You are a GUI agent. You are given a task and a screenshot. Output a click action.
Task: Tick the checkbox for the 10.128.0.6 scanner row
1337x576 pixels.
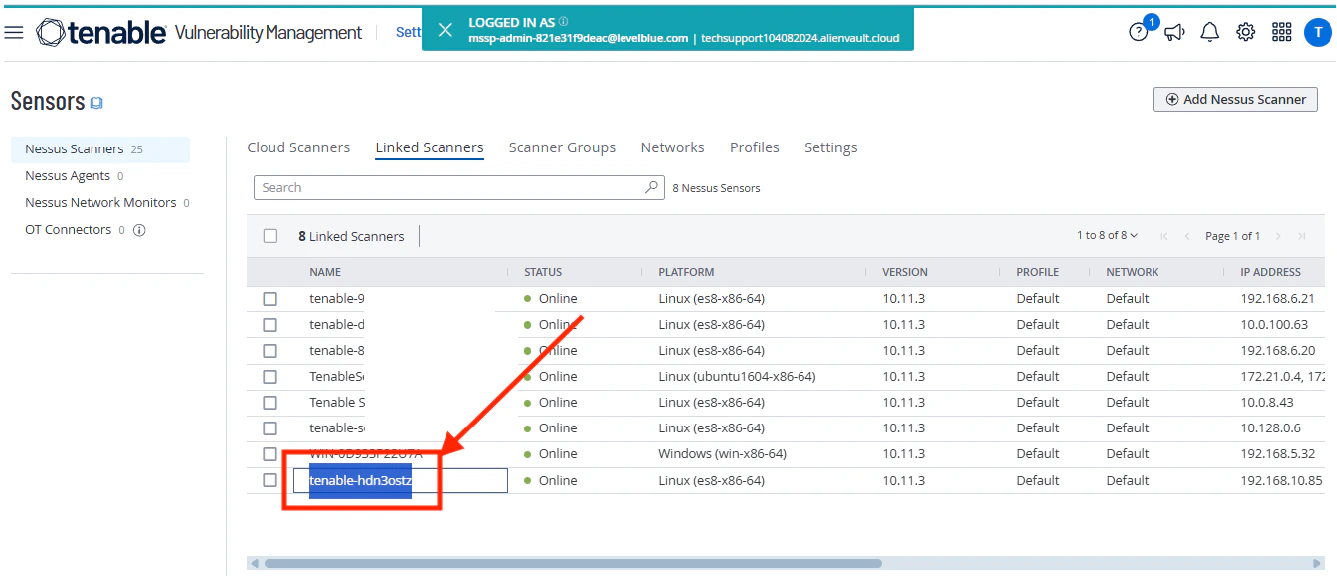[270, 428]
